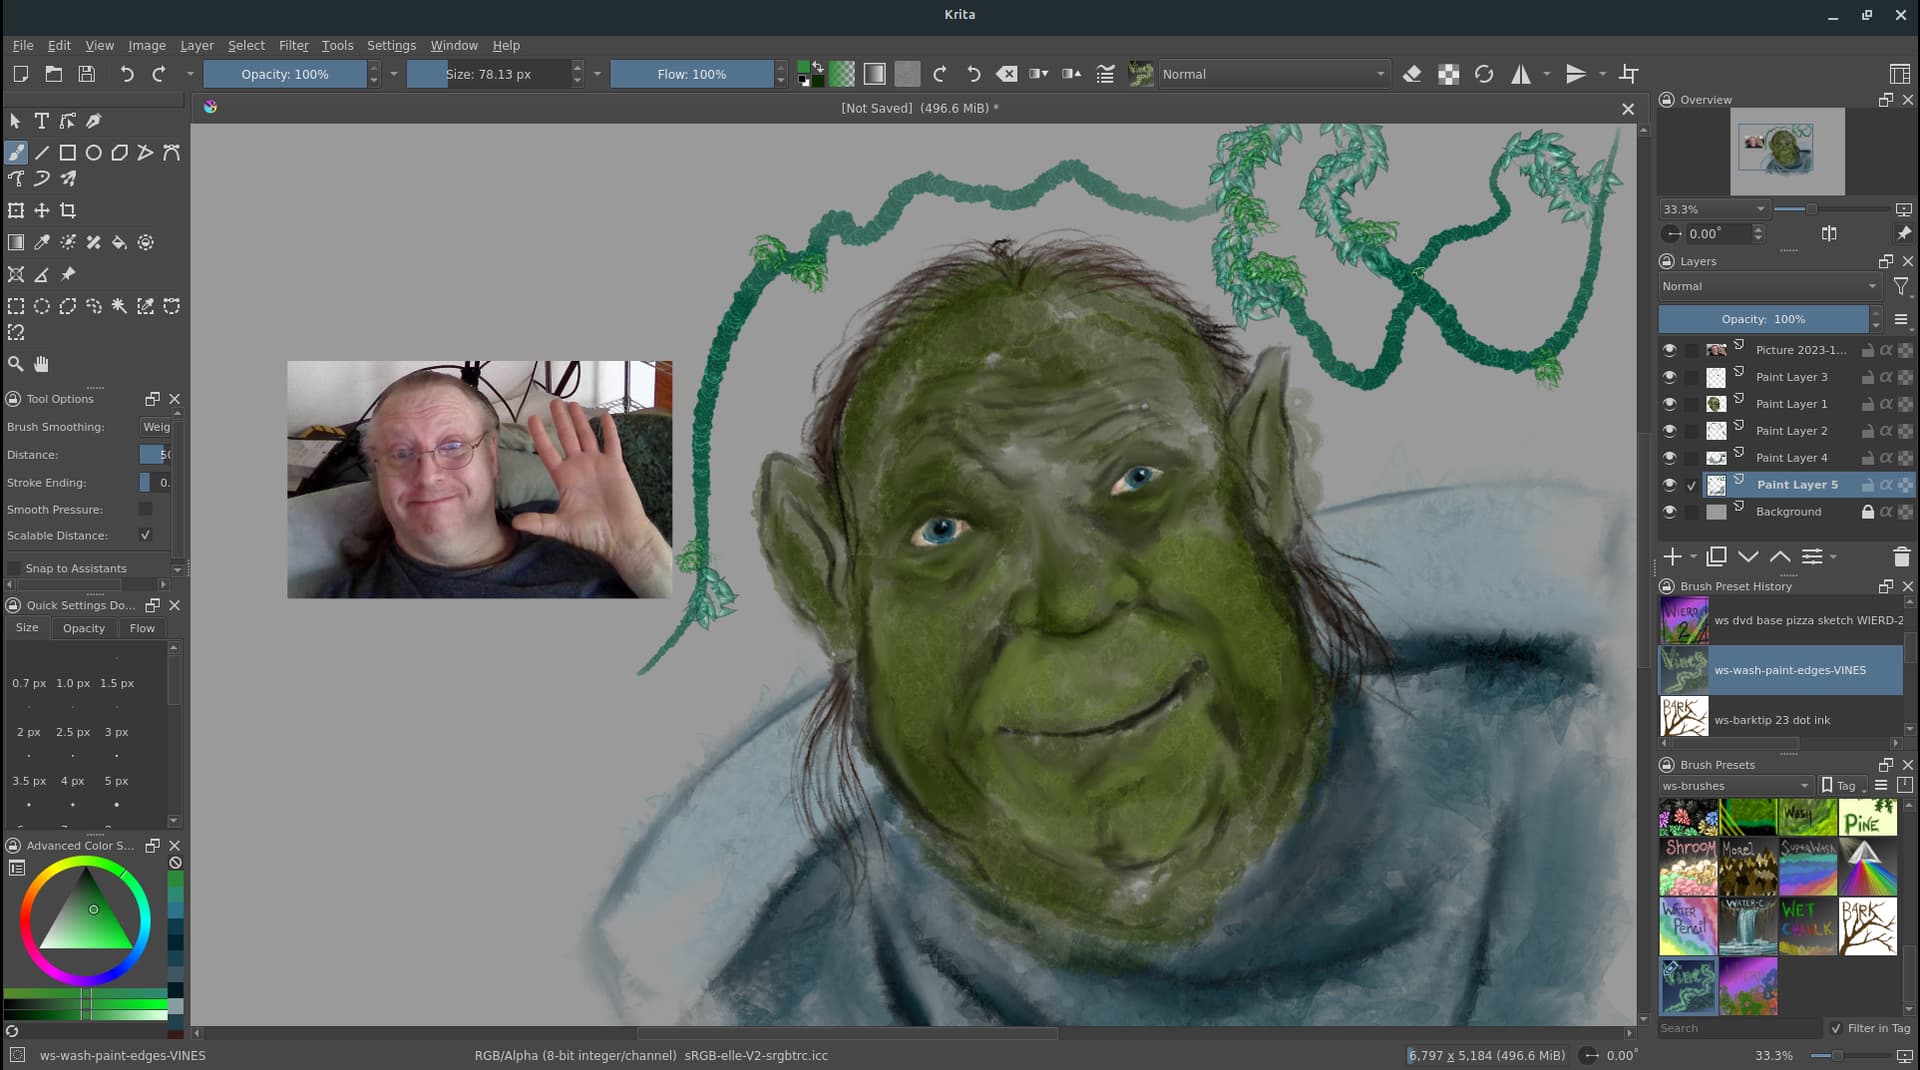
Task: Select the Rectangle shape tool
Action: [67, 153]
